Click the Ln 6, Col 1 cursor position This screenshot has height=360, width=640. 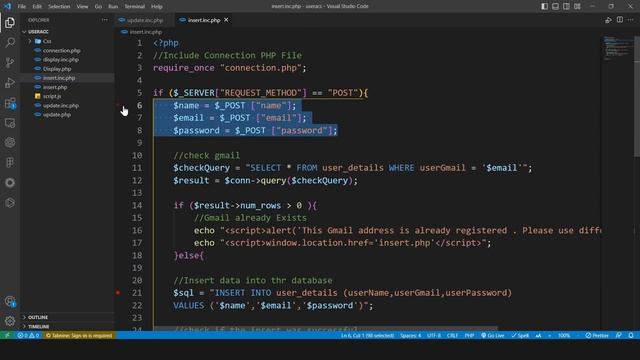click(367, 336)
